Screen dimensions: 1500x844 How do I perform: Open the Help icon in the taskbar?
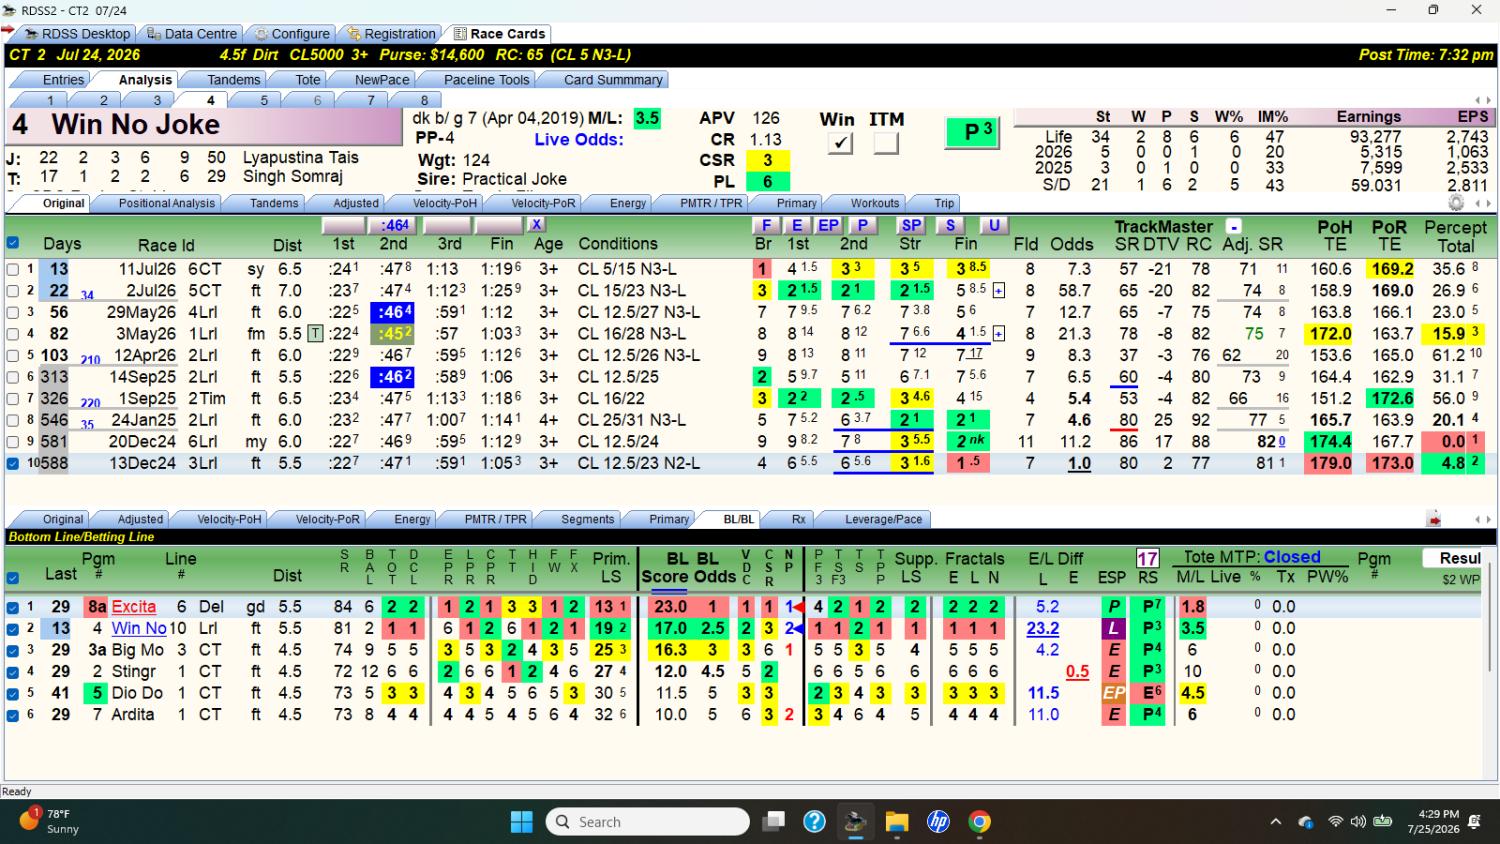pyautogui.click(x=814, y=822)
